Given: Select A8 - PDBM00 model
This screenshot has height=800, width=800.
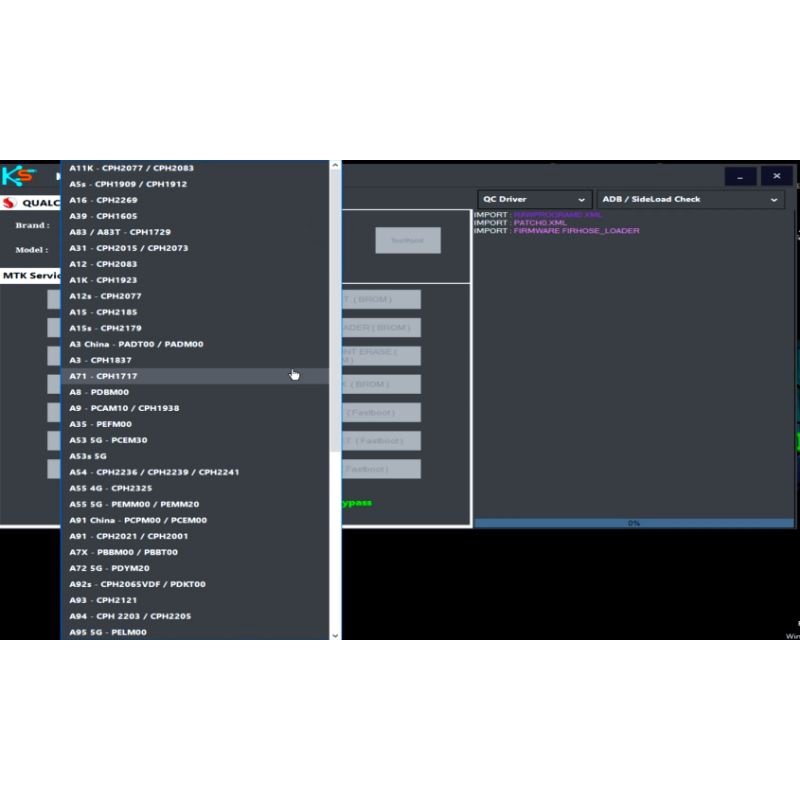Looking at the screenshot, I should [x=195, y=392].
